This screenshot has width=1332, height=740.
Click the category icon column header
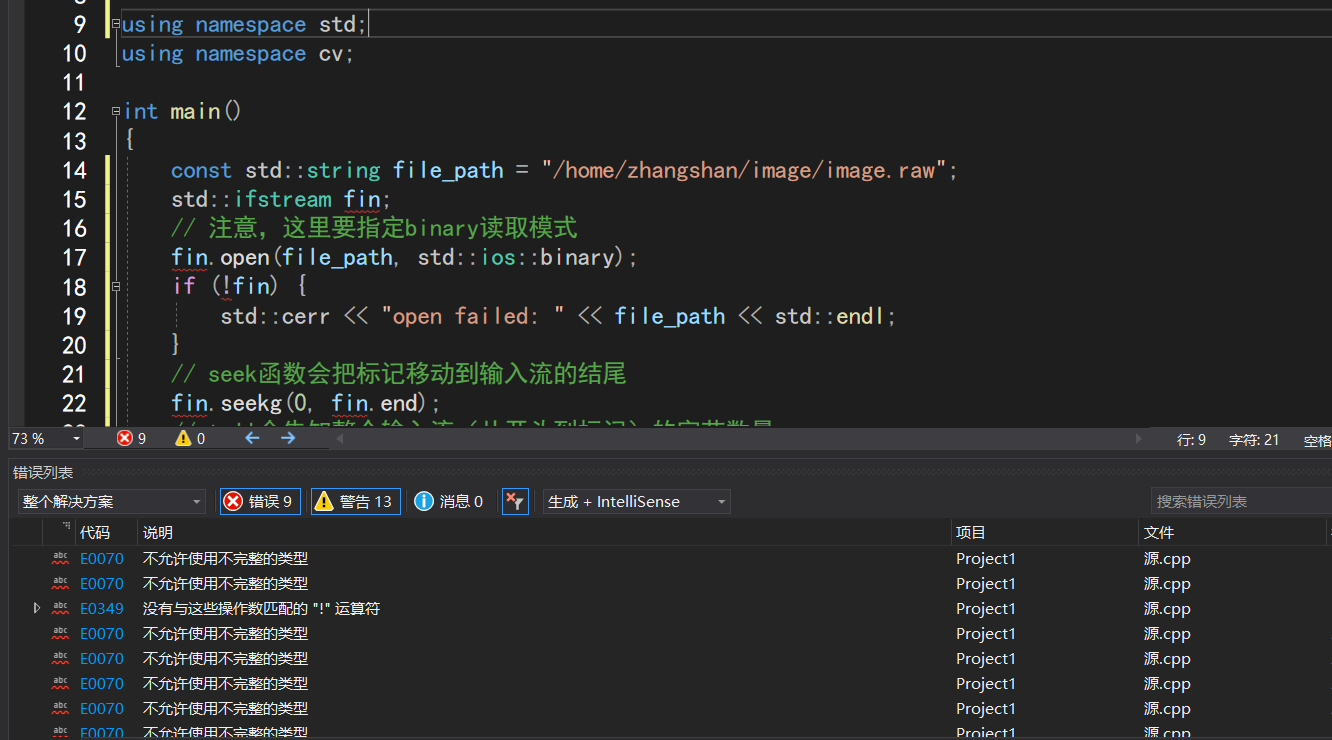61,532
